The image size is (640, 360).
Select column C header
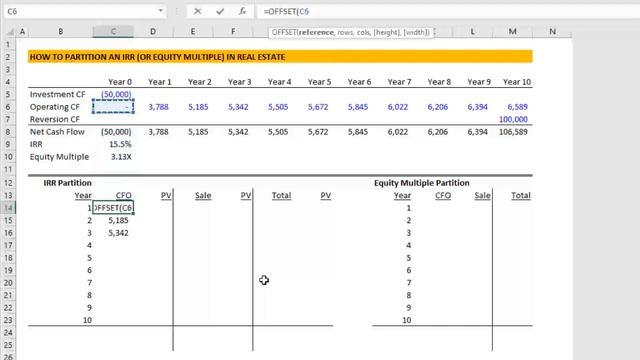tap(113, 31)
